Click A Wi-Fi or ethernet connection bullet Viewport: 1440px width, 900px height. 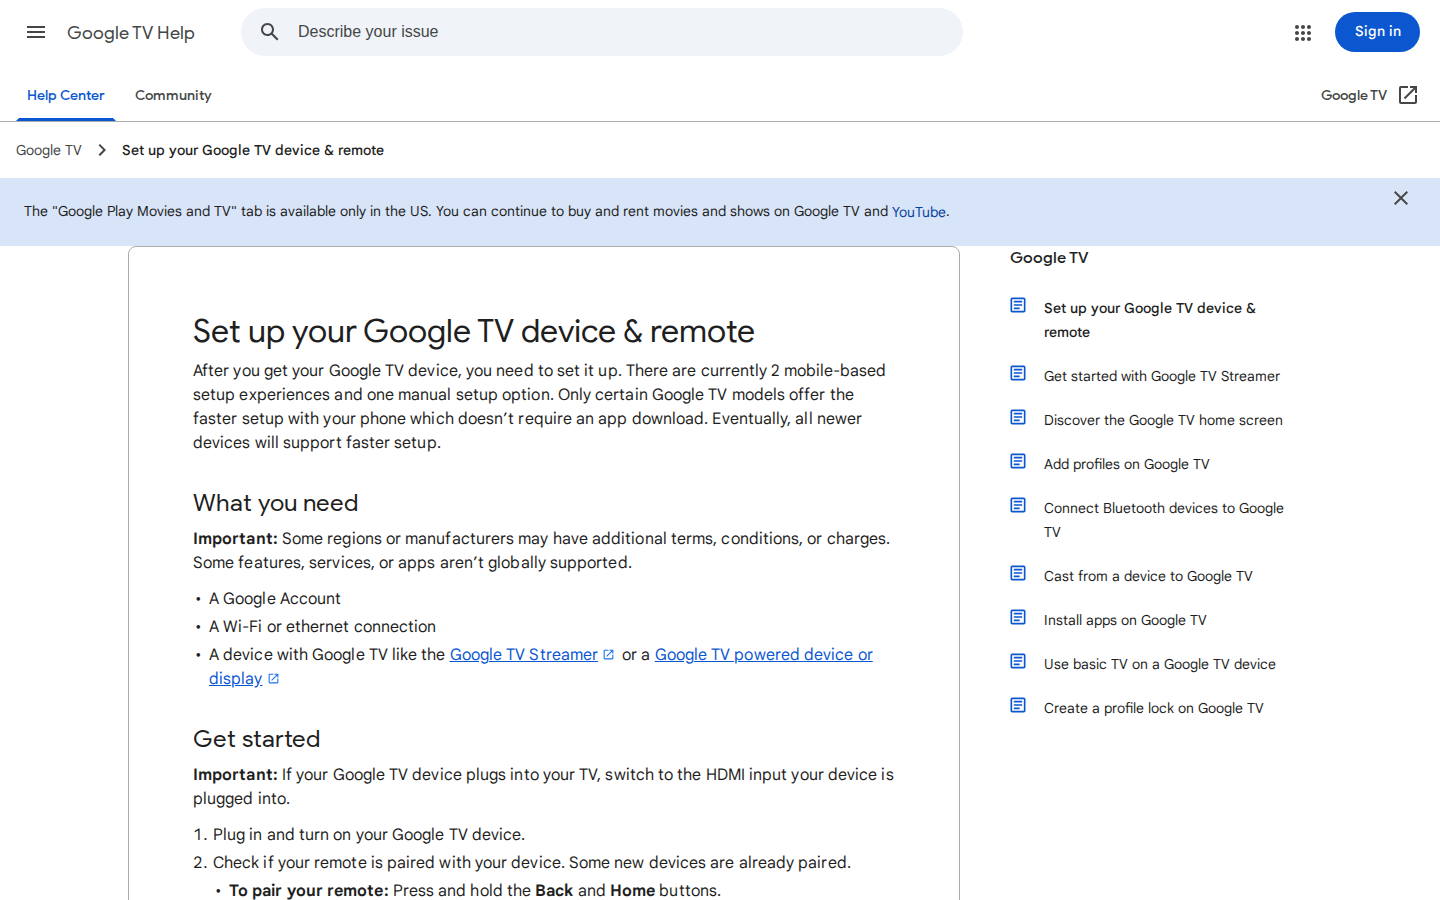[x=322, y=627]
